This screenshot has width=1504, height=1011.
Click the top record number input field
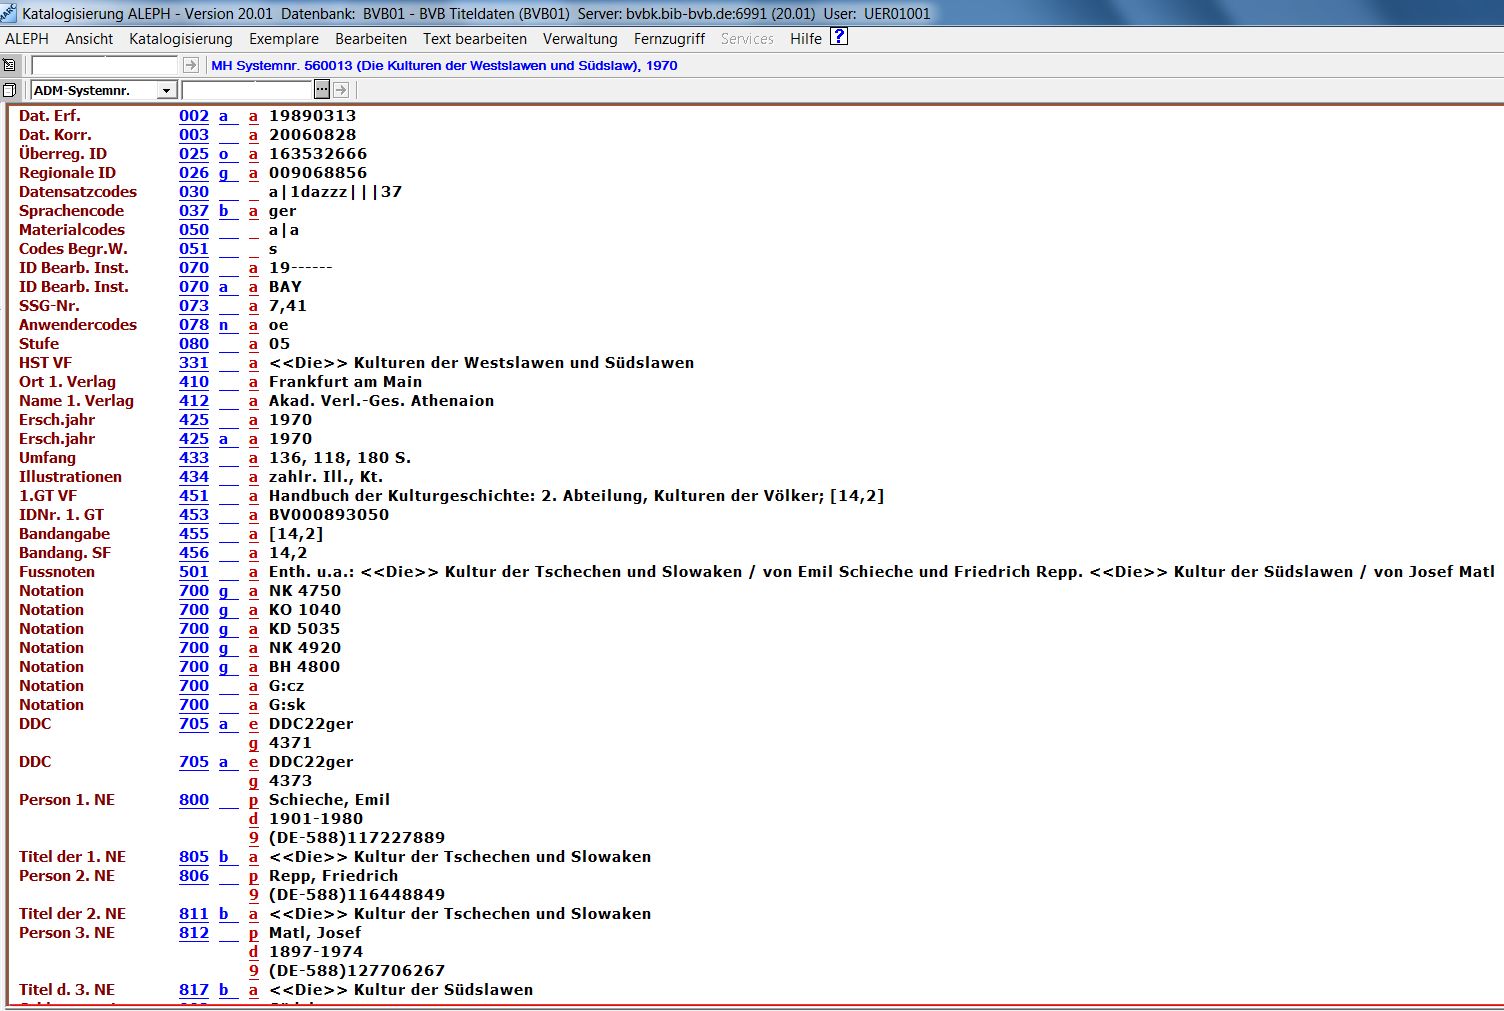coord(104,65)
